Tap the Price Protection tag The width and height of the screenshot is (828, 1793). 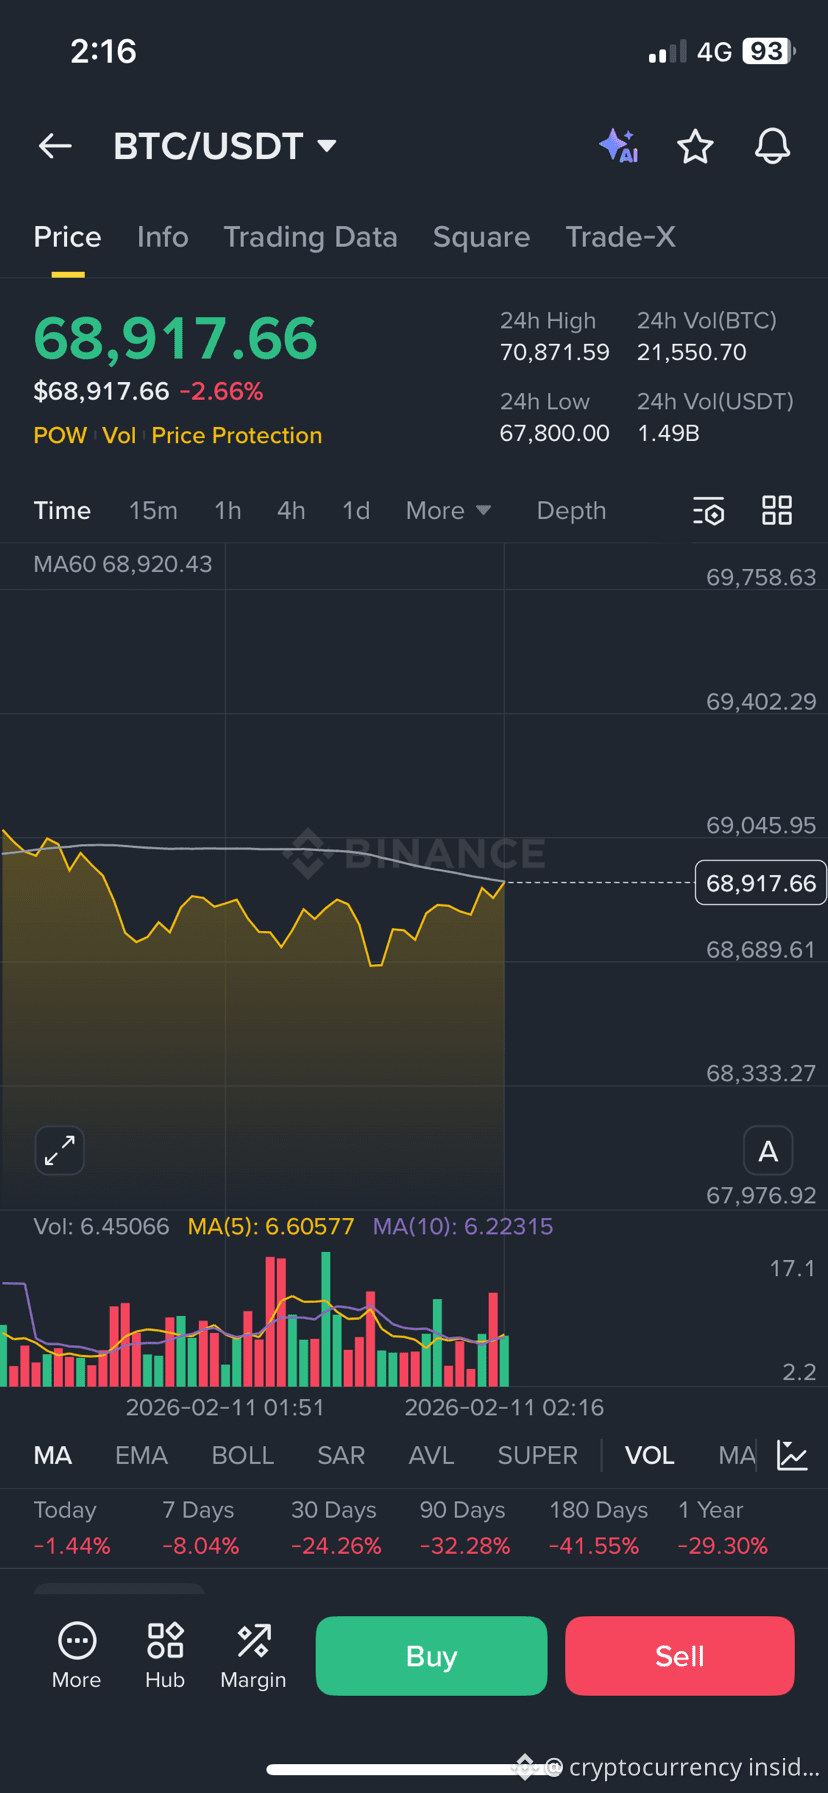pos(237,435)
